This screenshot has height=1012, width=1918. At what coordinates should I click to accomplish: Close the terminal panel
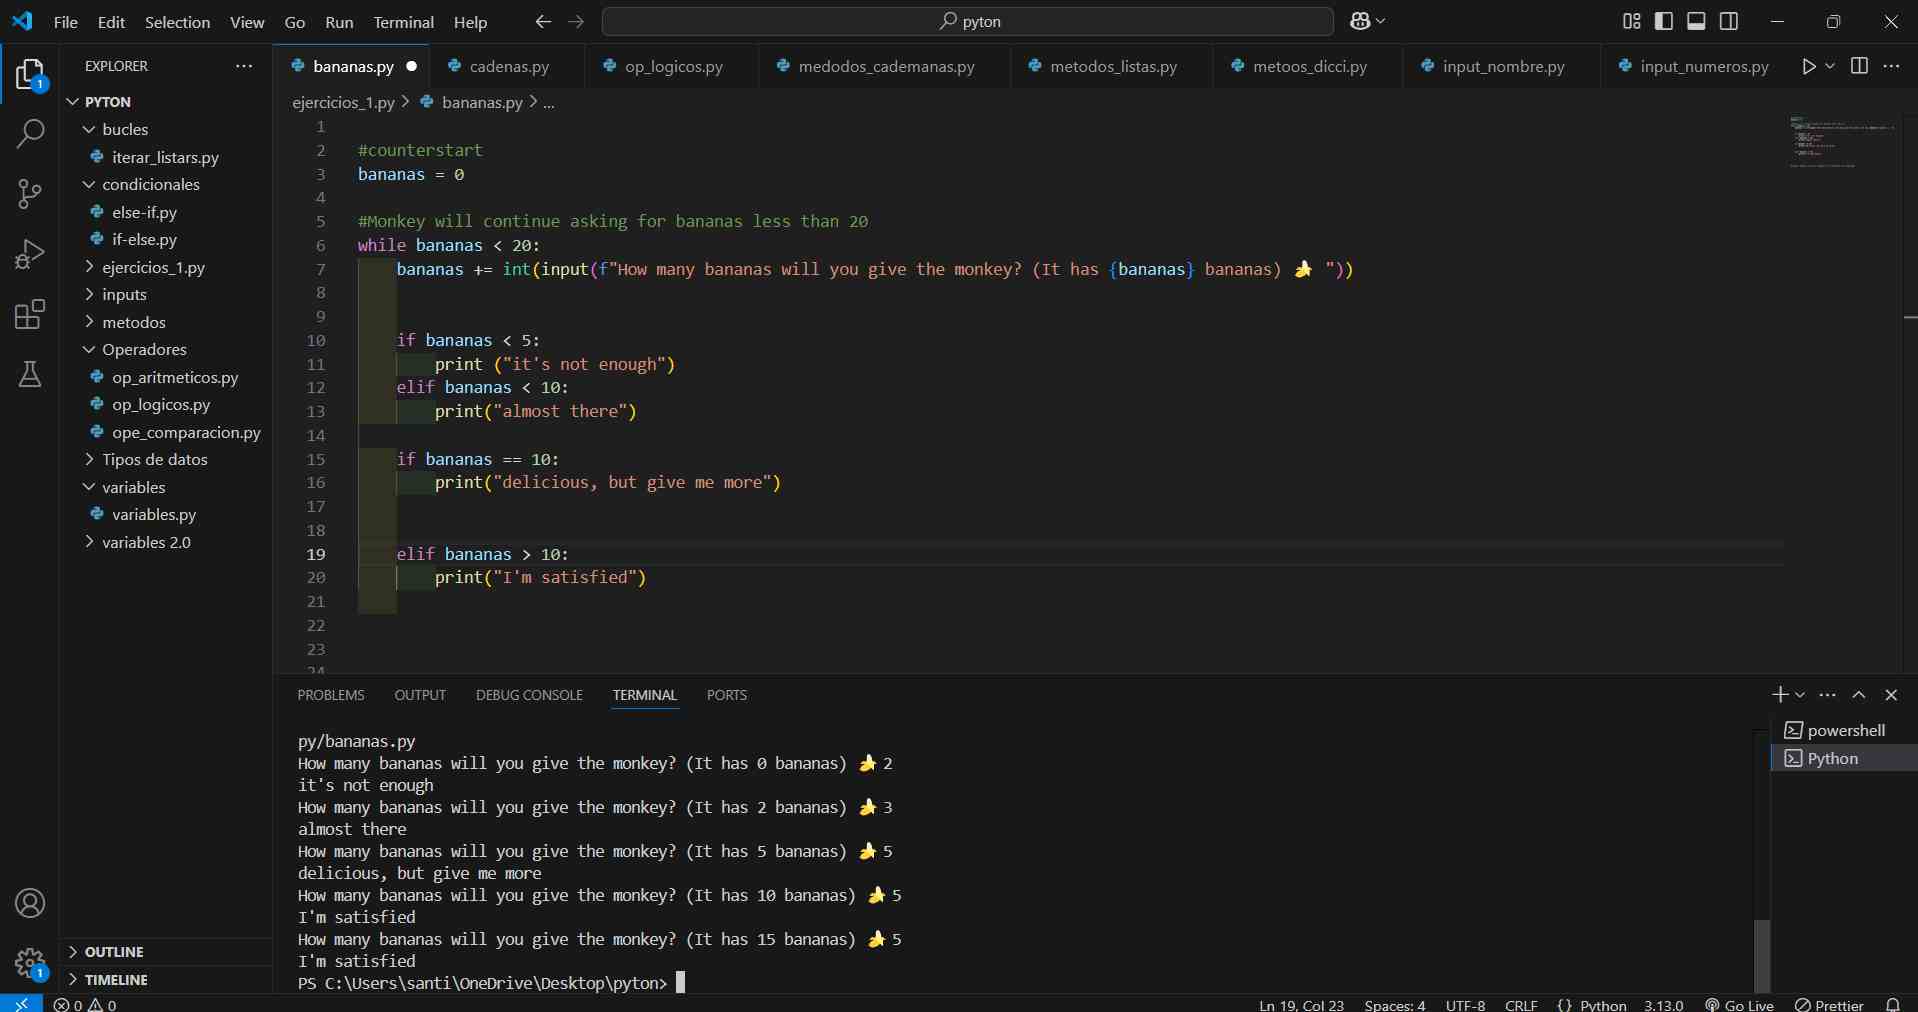pos(1891,695)
